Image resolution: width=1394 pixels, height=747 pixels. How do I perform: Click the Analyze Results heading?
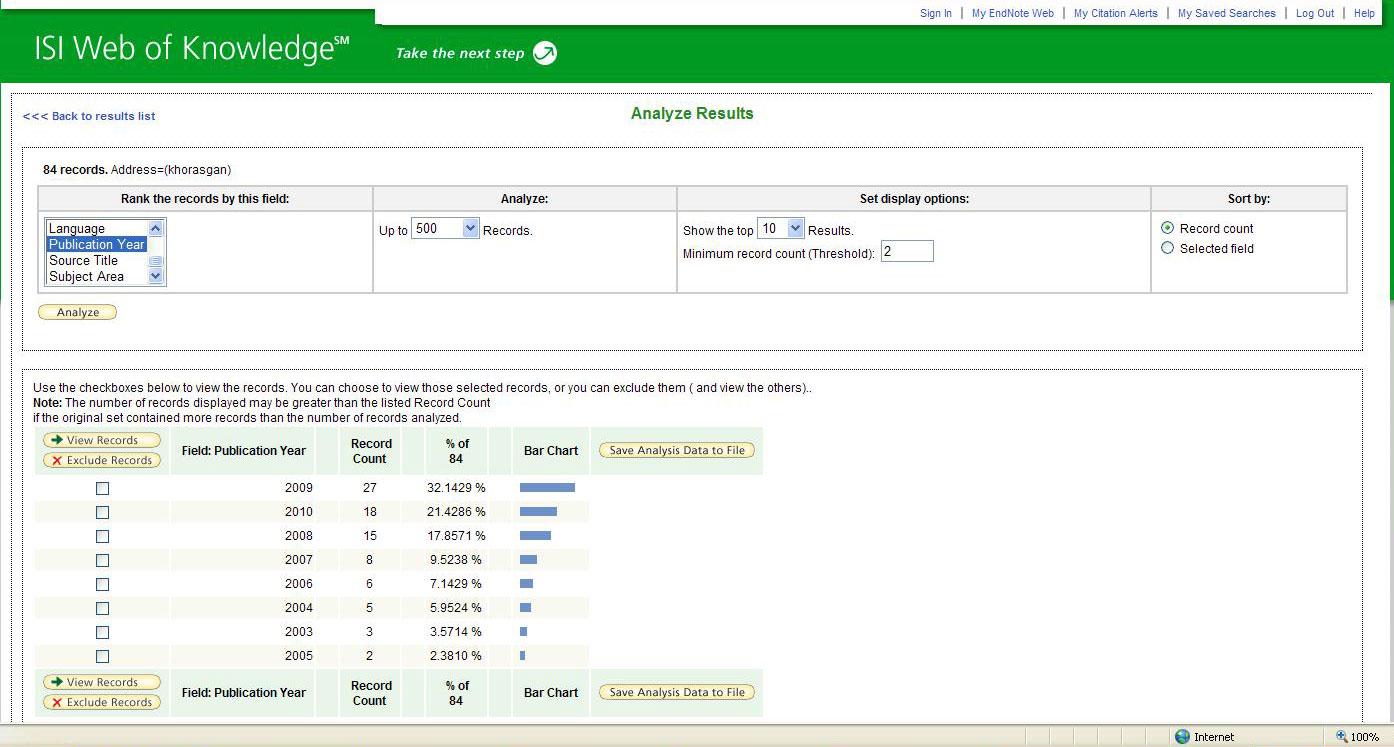pos(692,114)
